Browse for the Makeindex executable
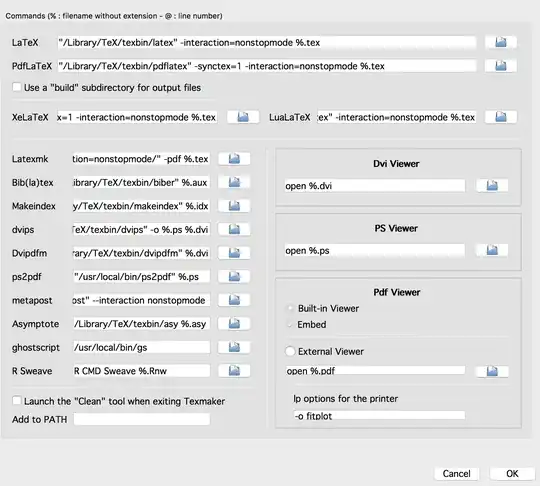Viewport: 540px width, 486px height. pyautogui.click(x=234, y=206)
